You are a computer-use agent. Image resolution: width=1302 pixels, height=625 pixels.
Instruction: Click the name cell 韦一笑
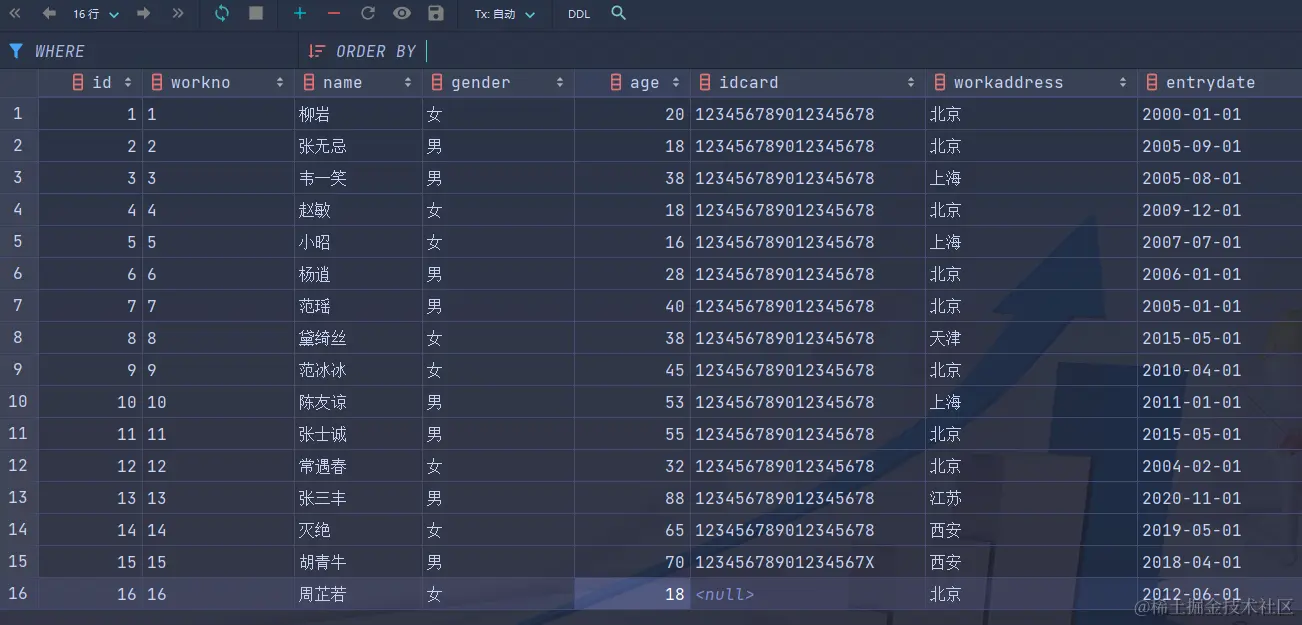(358, 178)
